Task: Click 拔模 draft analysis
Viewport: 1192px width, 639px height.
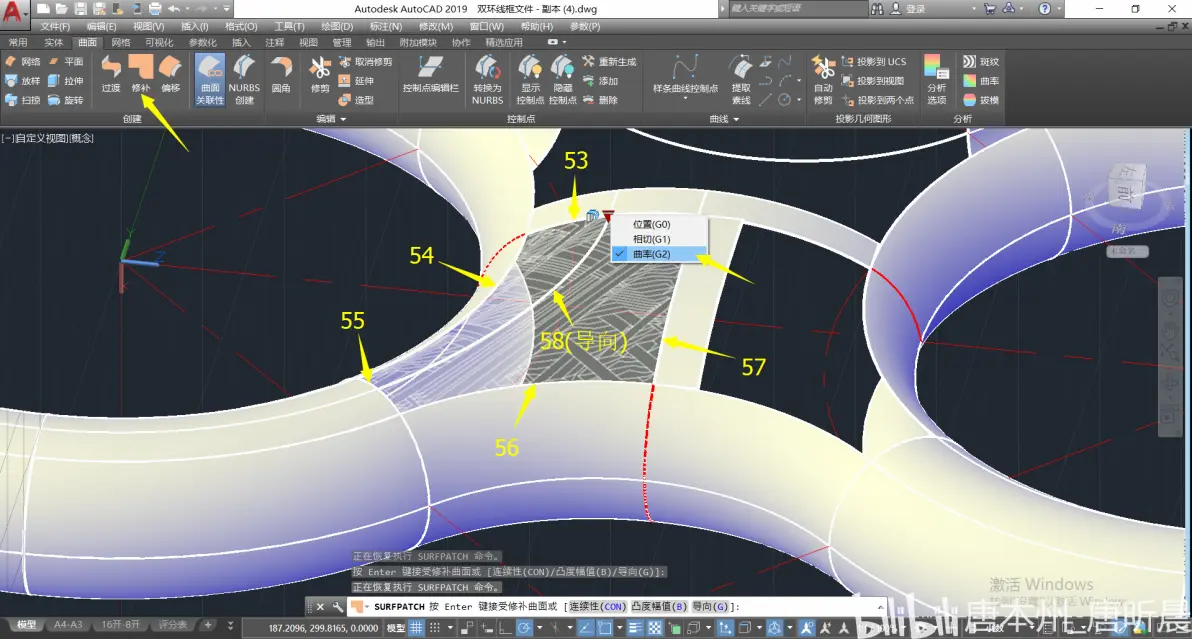Action: [x=981, y=100]
